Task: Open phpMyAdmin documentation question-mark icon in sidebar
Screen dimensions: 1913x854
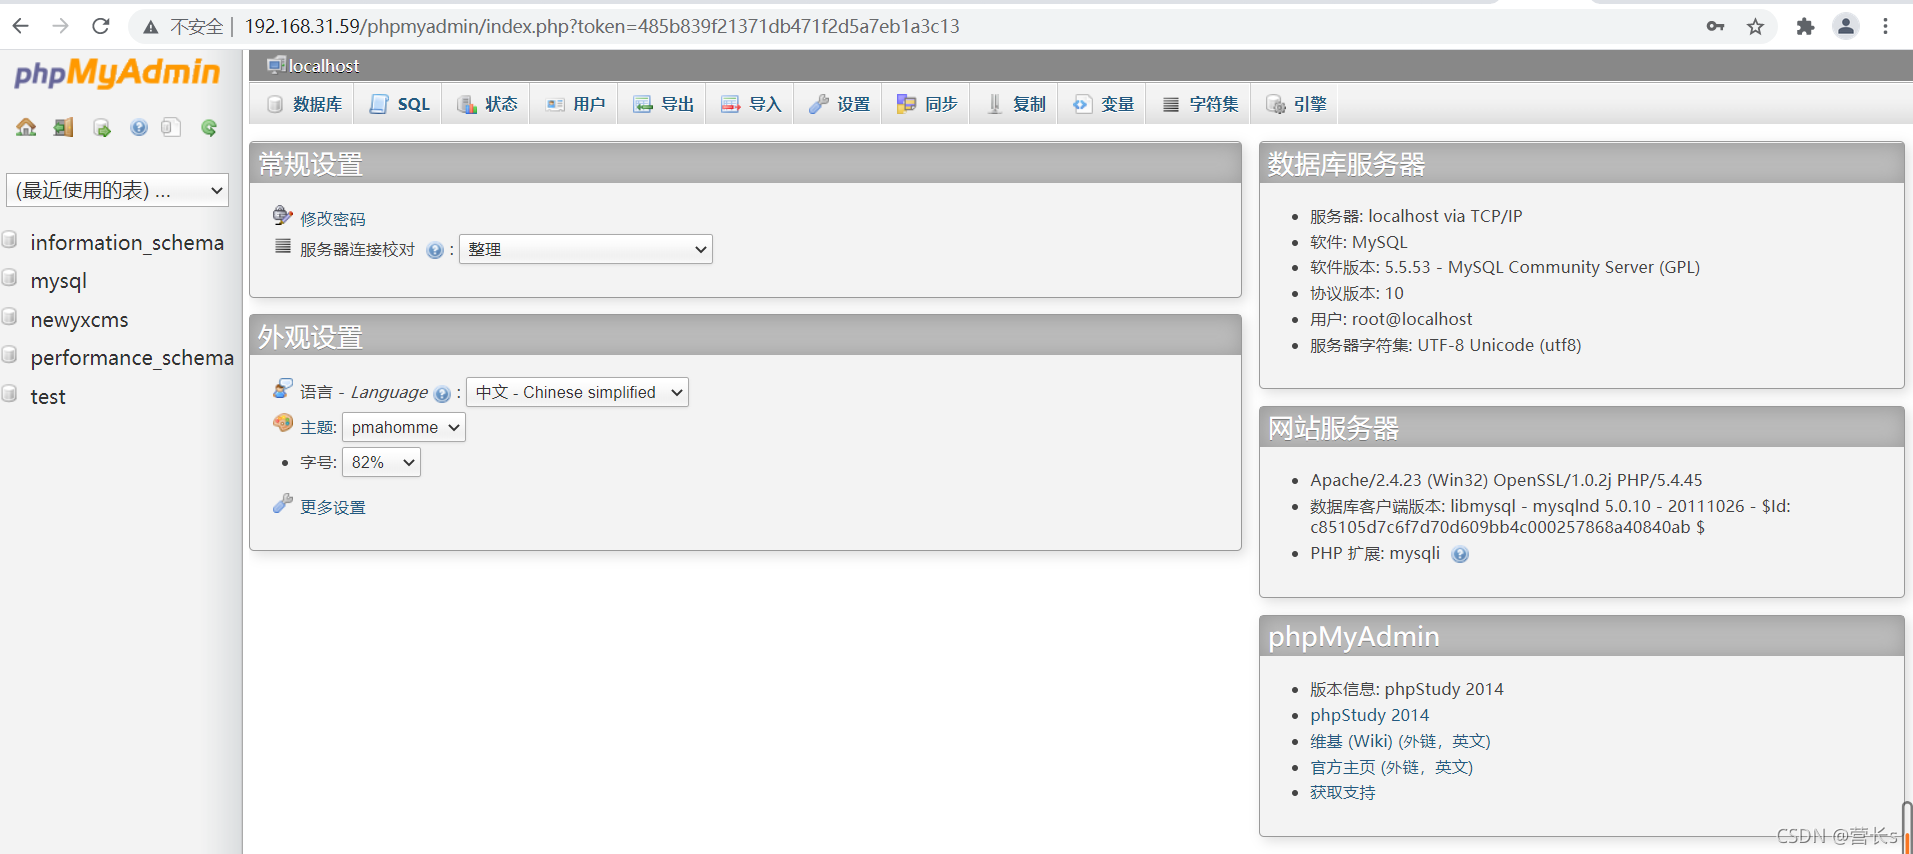Action: pyautogui.click(x=139, y=127)
